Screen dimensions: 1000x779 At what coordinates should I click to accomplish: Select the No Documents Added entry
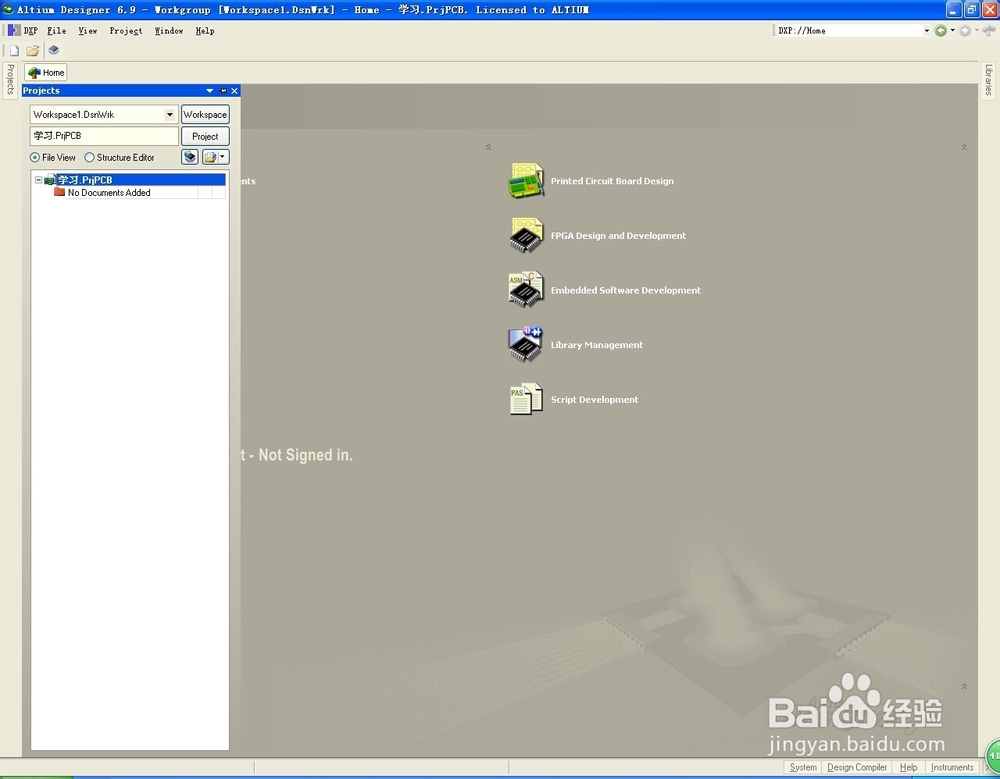(x=109, y=193)
